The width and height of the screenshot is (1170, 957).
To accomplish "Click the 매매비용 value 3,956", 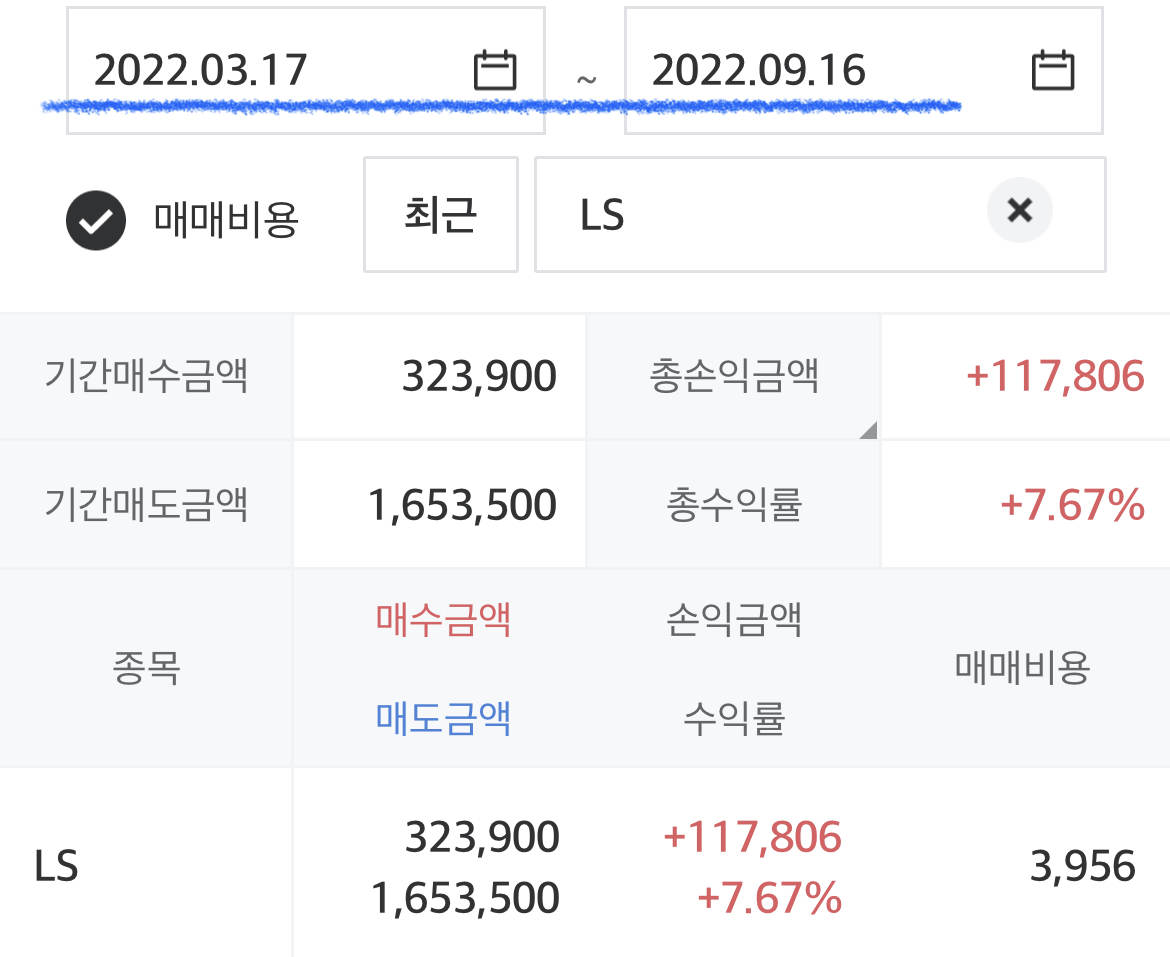I will tap(1083, 866).
